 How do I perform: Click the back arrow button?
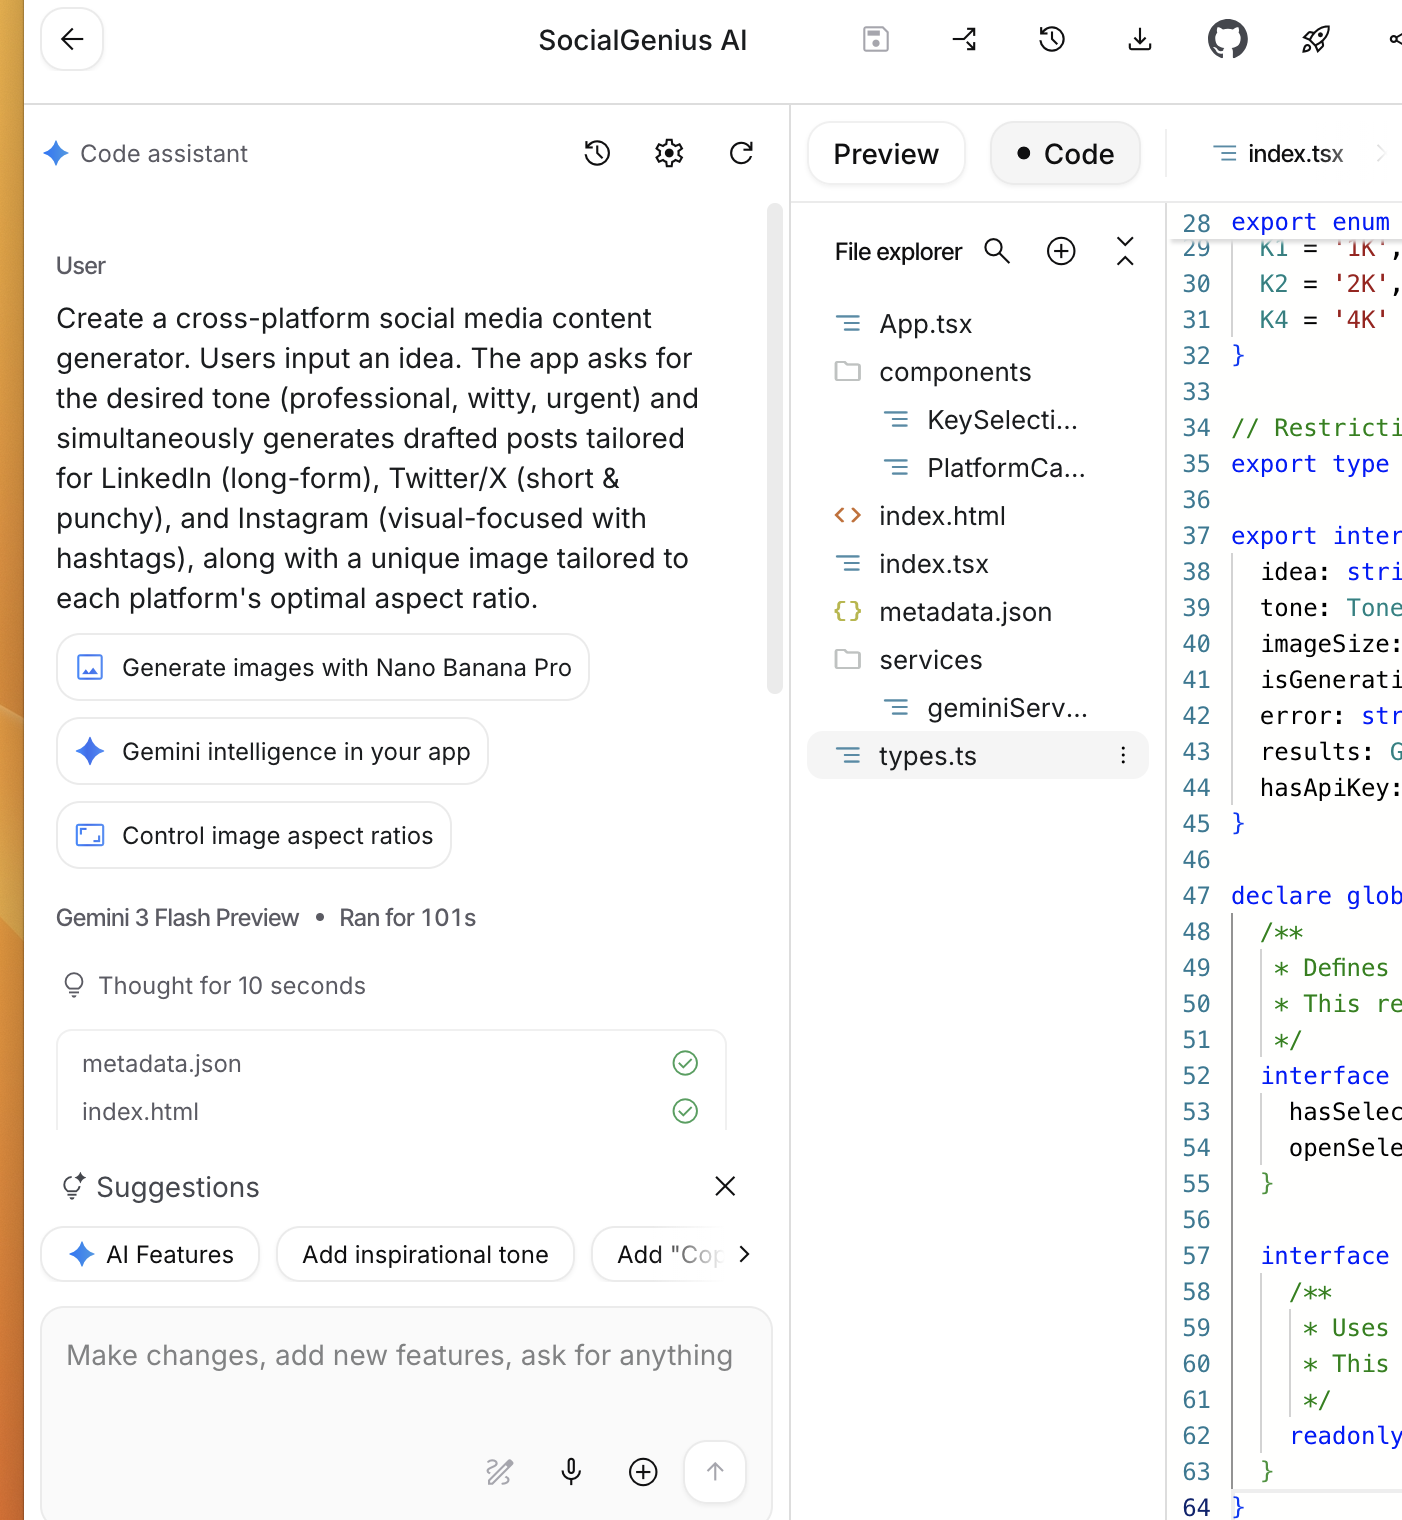click(72, 40)
